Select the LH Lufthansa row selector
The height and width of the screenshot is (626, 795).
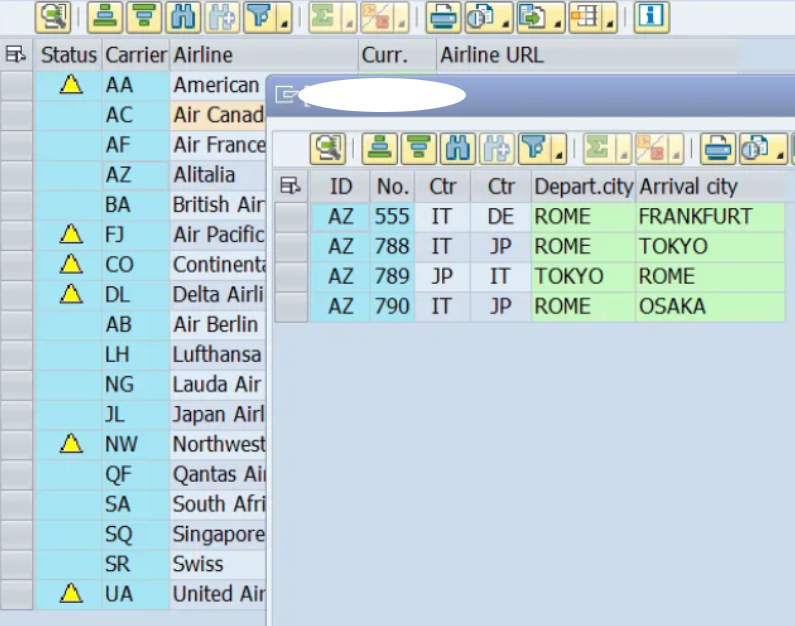coord(17,354)
